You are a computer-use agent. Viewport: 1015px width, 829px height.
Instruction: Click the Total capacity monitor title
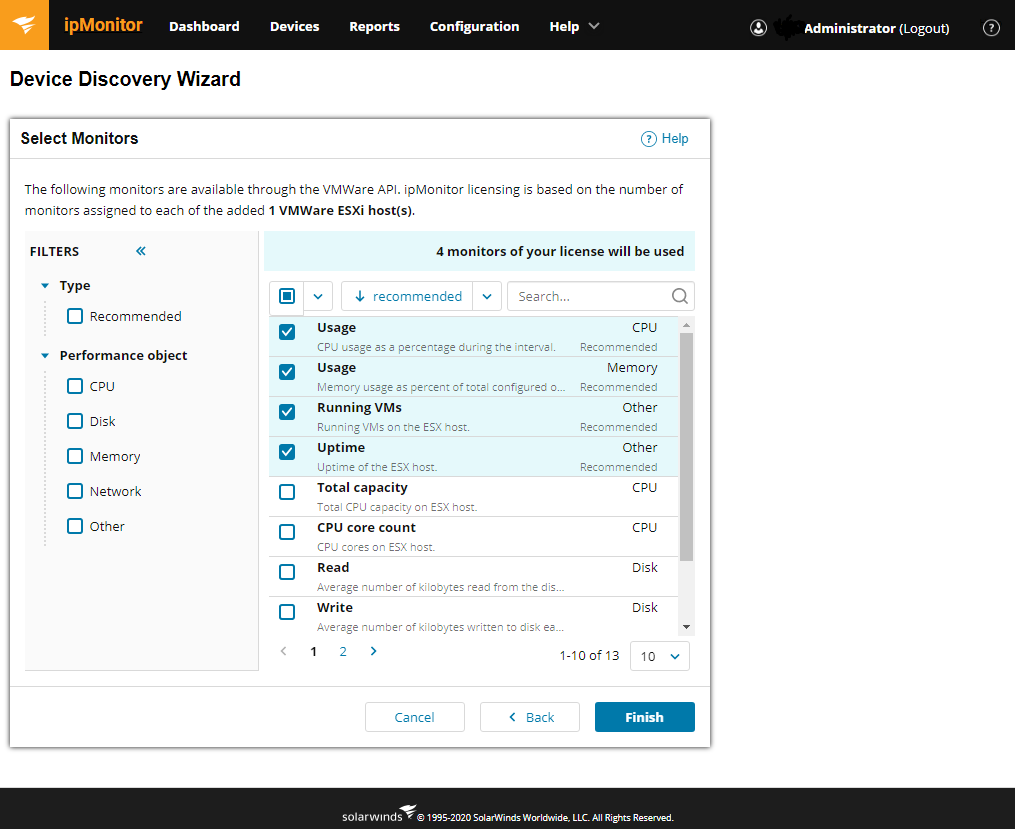coord(362,488)
